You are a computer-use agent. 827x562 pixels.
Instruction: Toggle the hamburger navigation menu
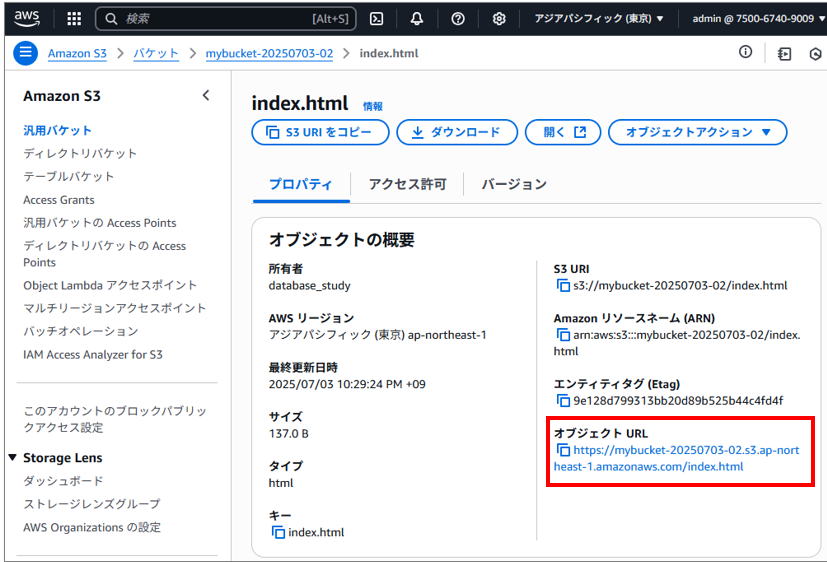[x=25, y=53]
